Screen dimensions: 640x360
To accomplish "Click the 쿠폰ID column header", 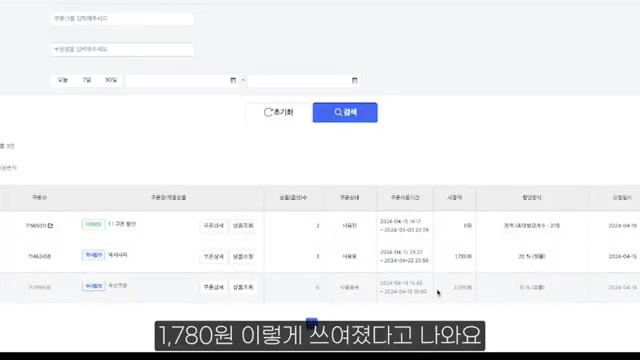I will 39,198.
